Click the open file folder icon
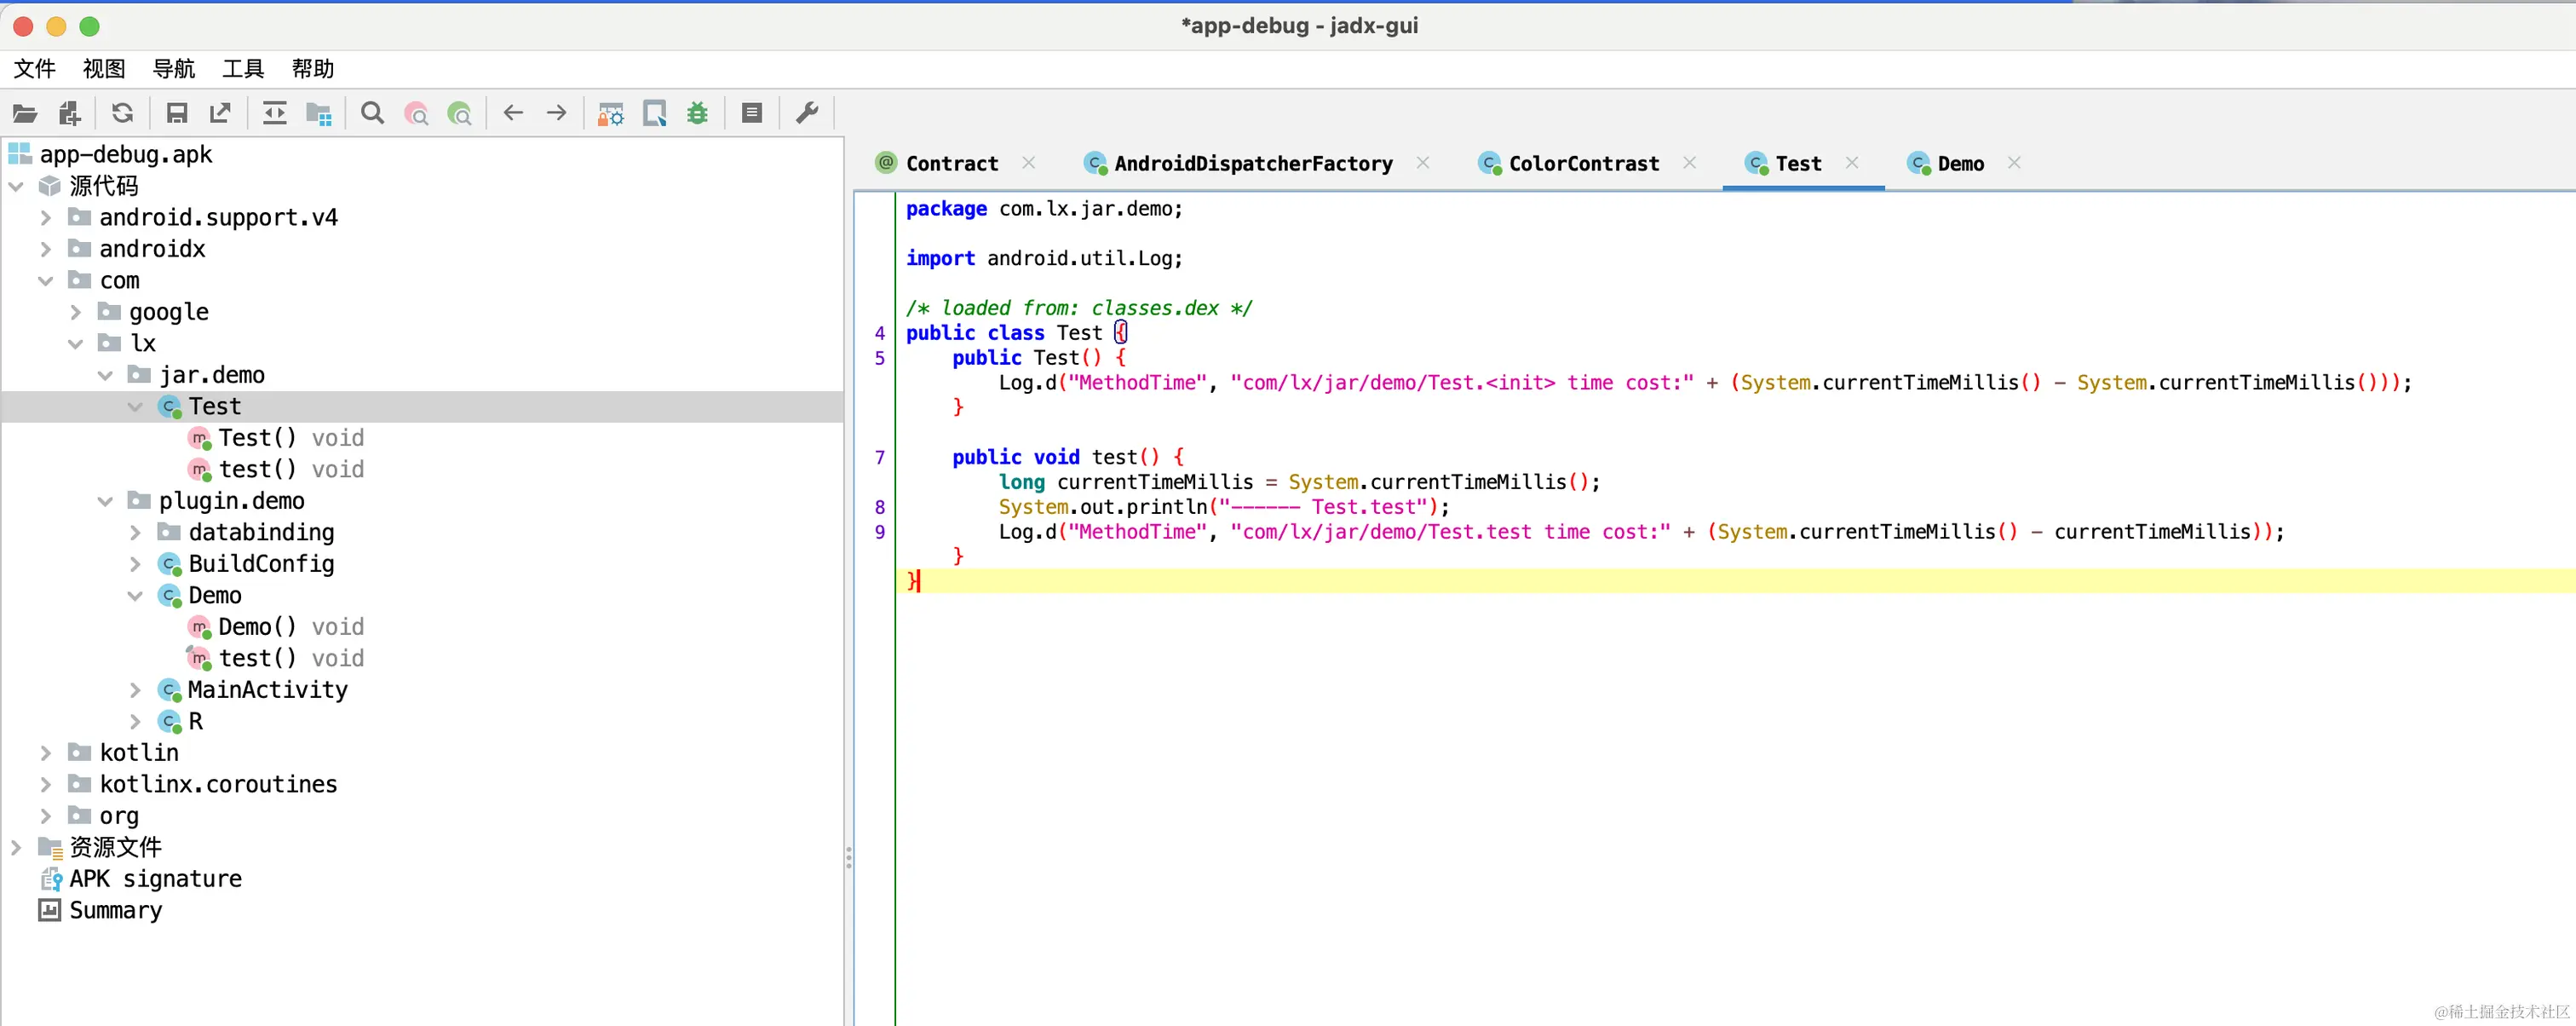Viewport: 2576px width, 1026px height. [25, 113]
